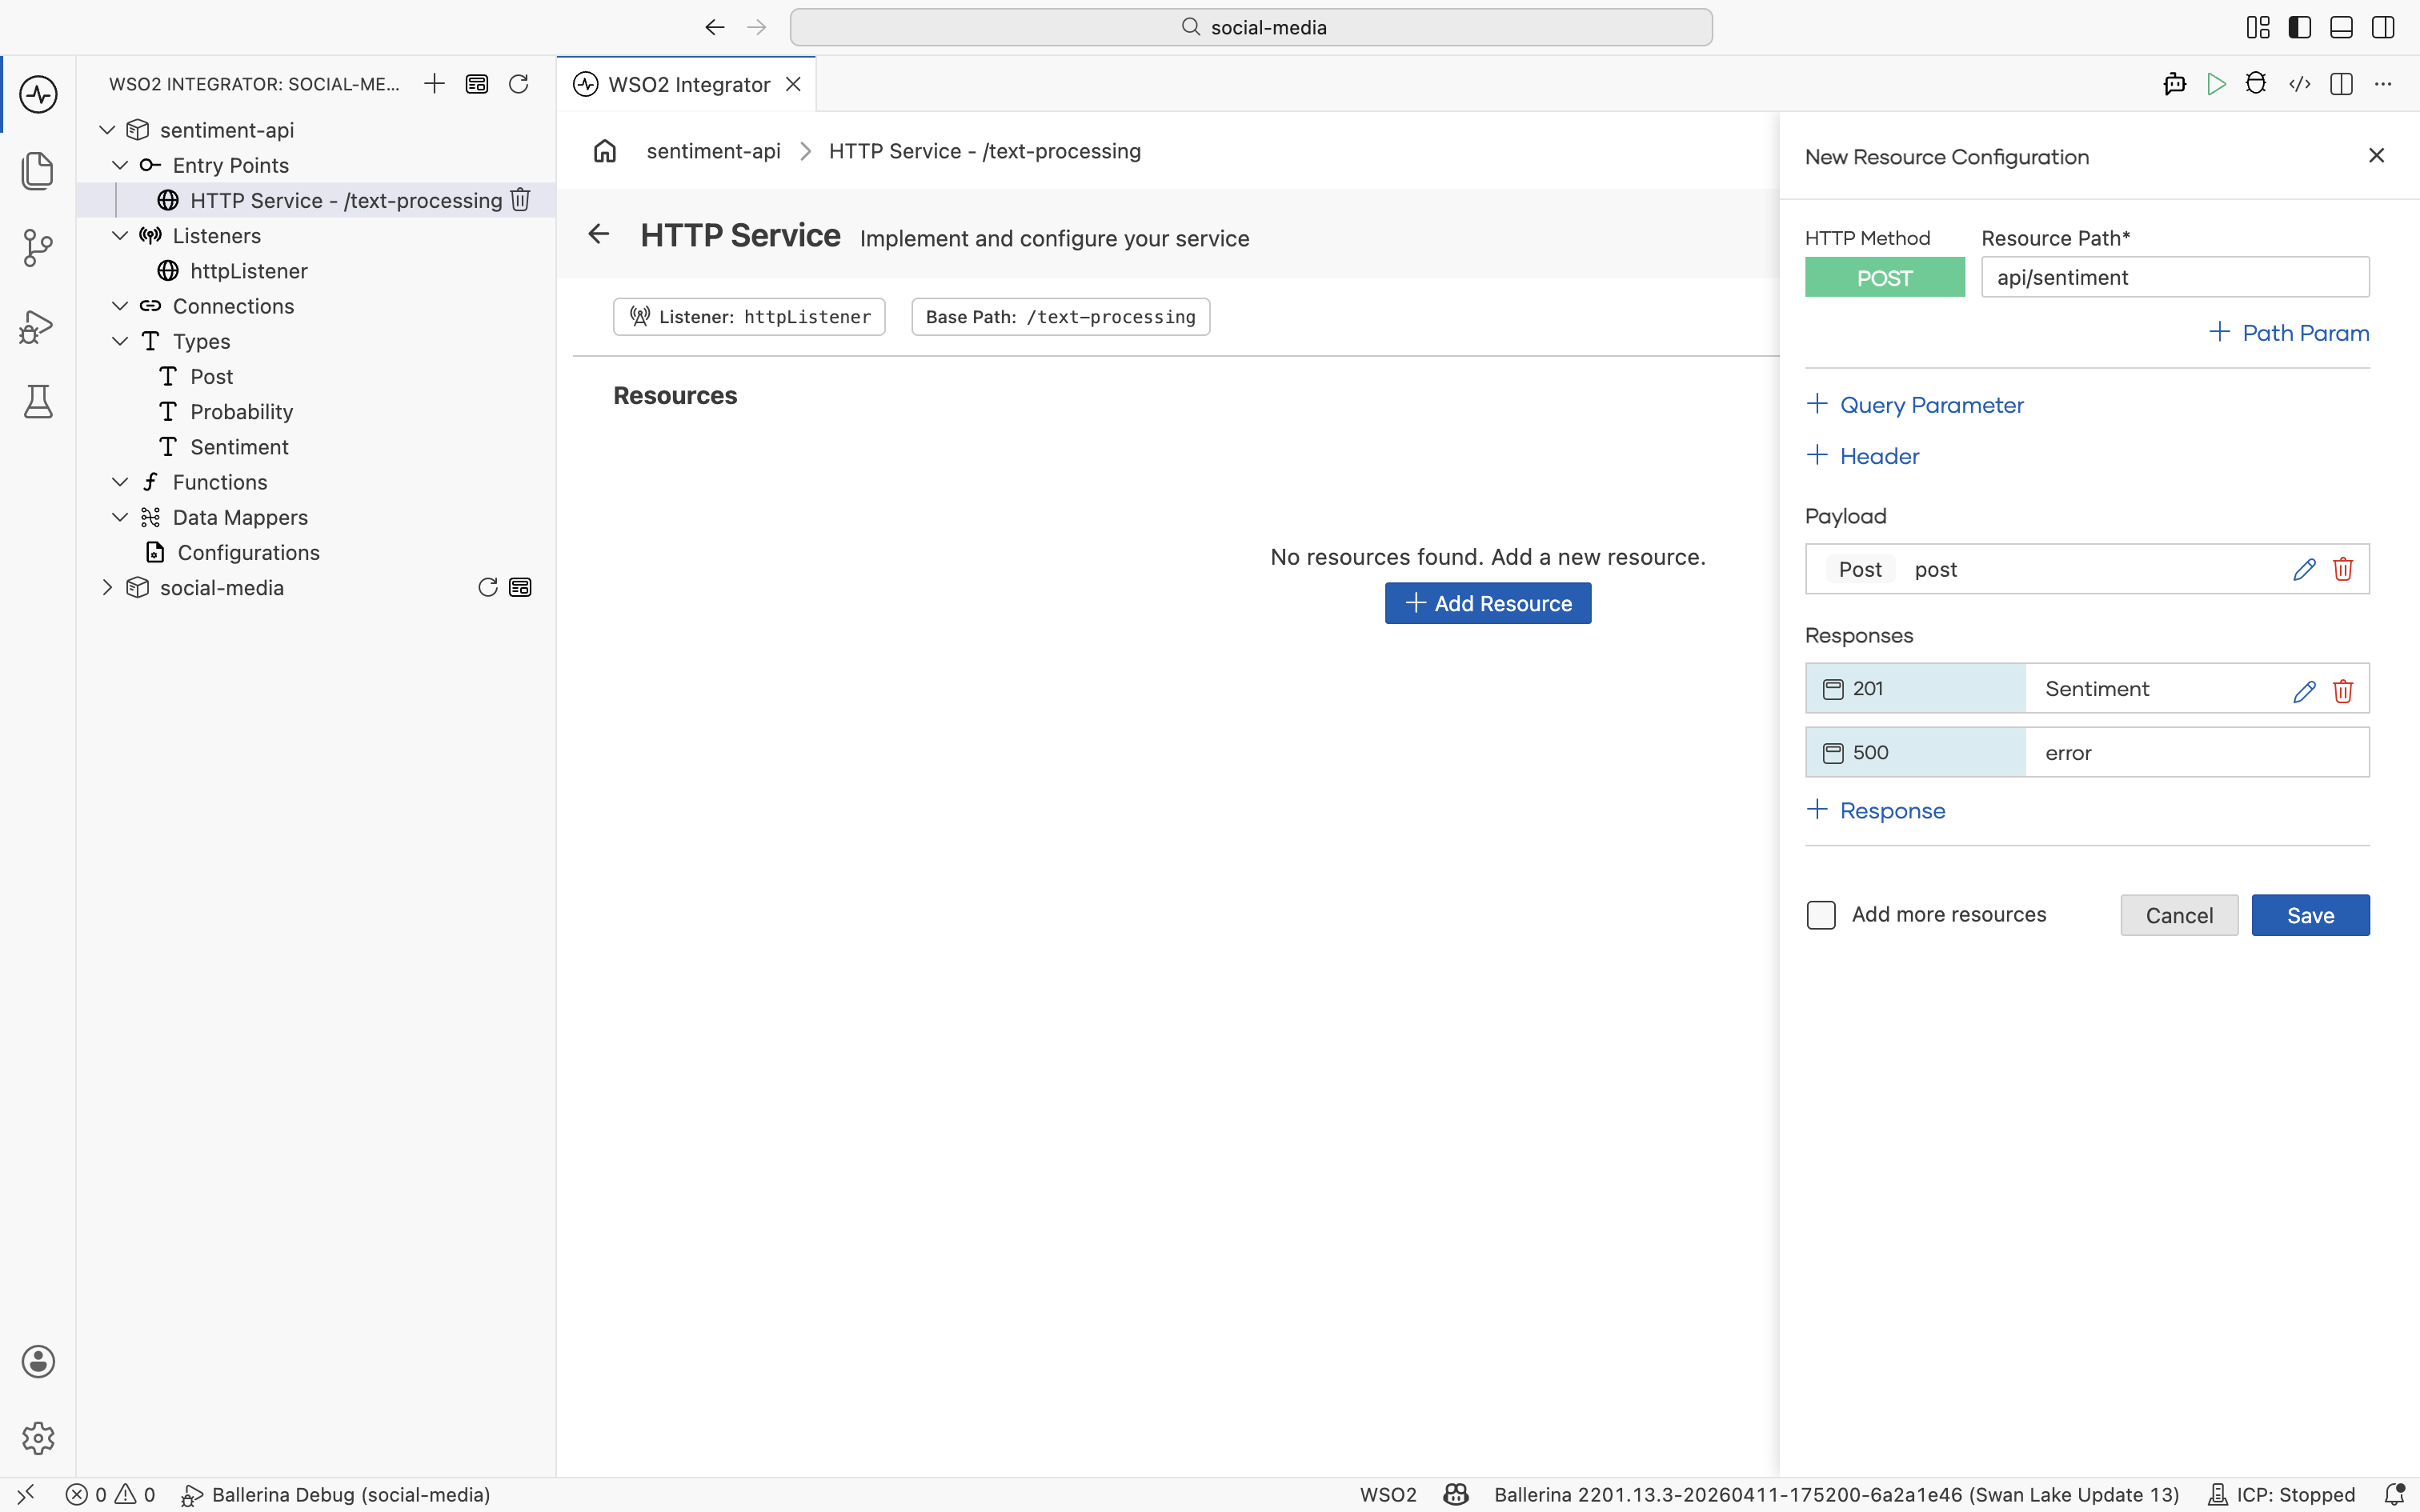Collapse the Listeners node

[120, 236]
